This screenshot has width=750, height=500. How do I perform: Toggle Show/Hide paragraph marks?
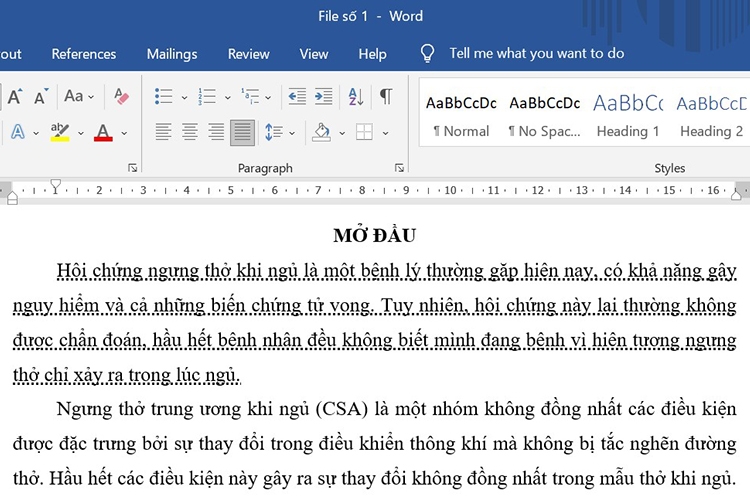[x=386, y=96]
